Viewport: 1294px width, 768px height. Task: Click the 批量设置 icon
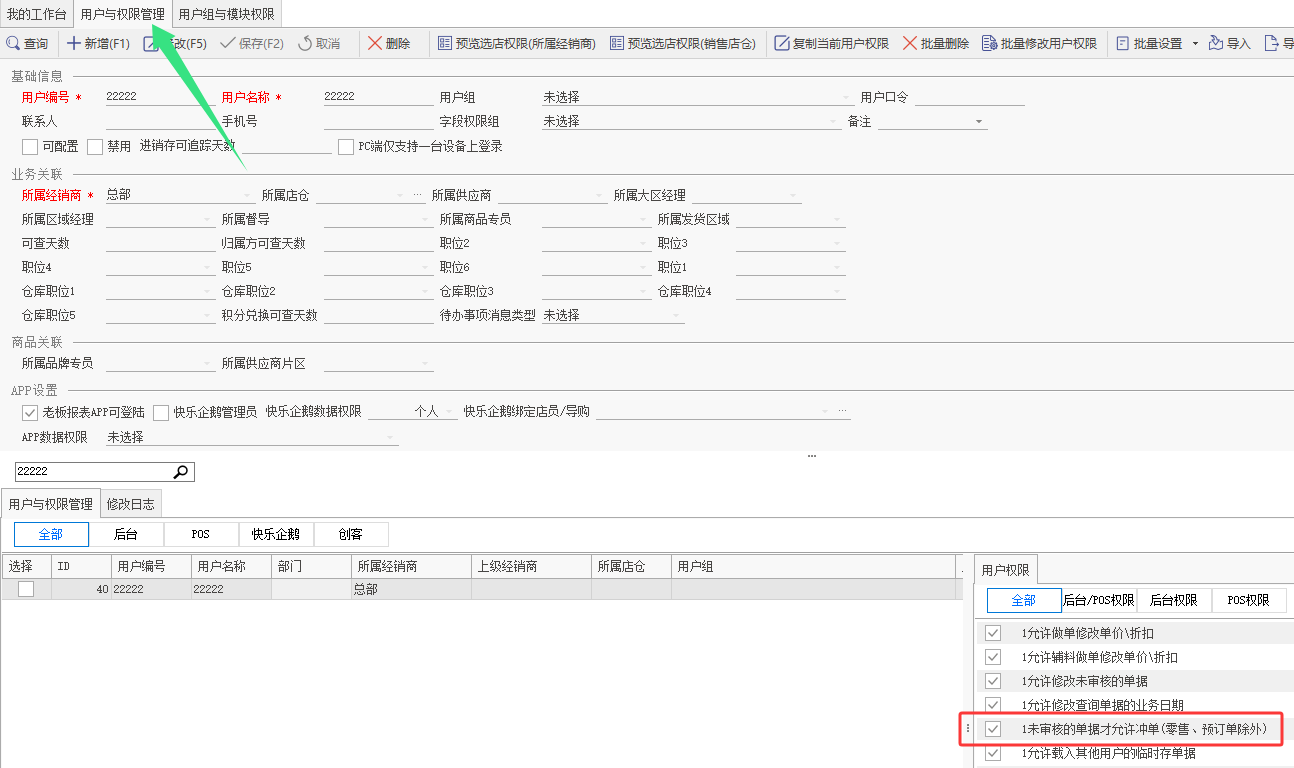pyautogui.click(x=1122, y=44)
